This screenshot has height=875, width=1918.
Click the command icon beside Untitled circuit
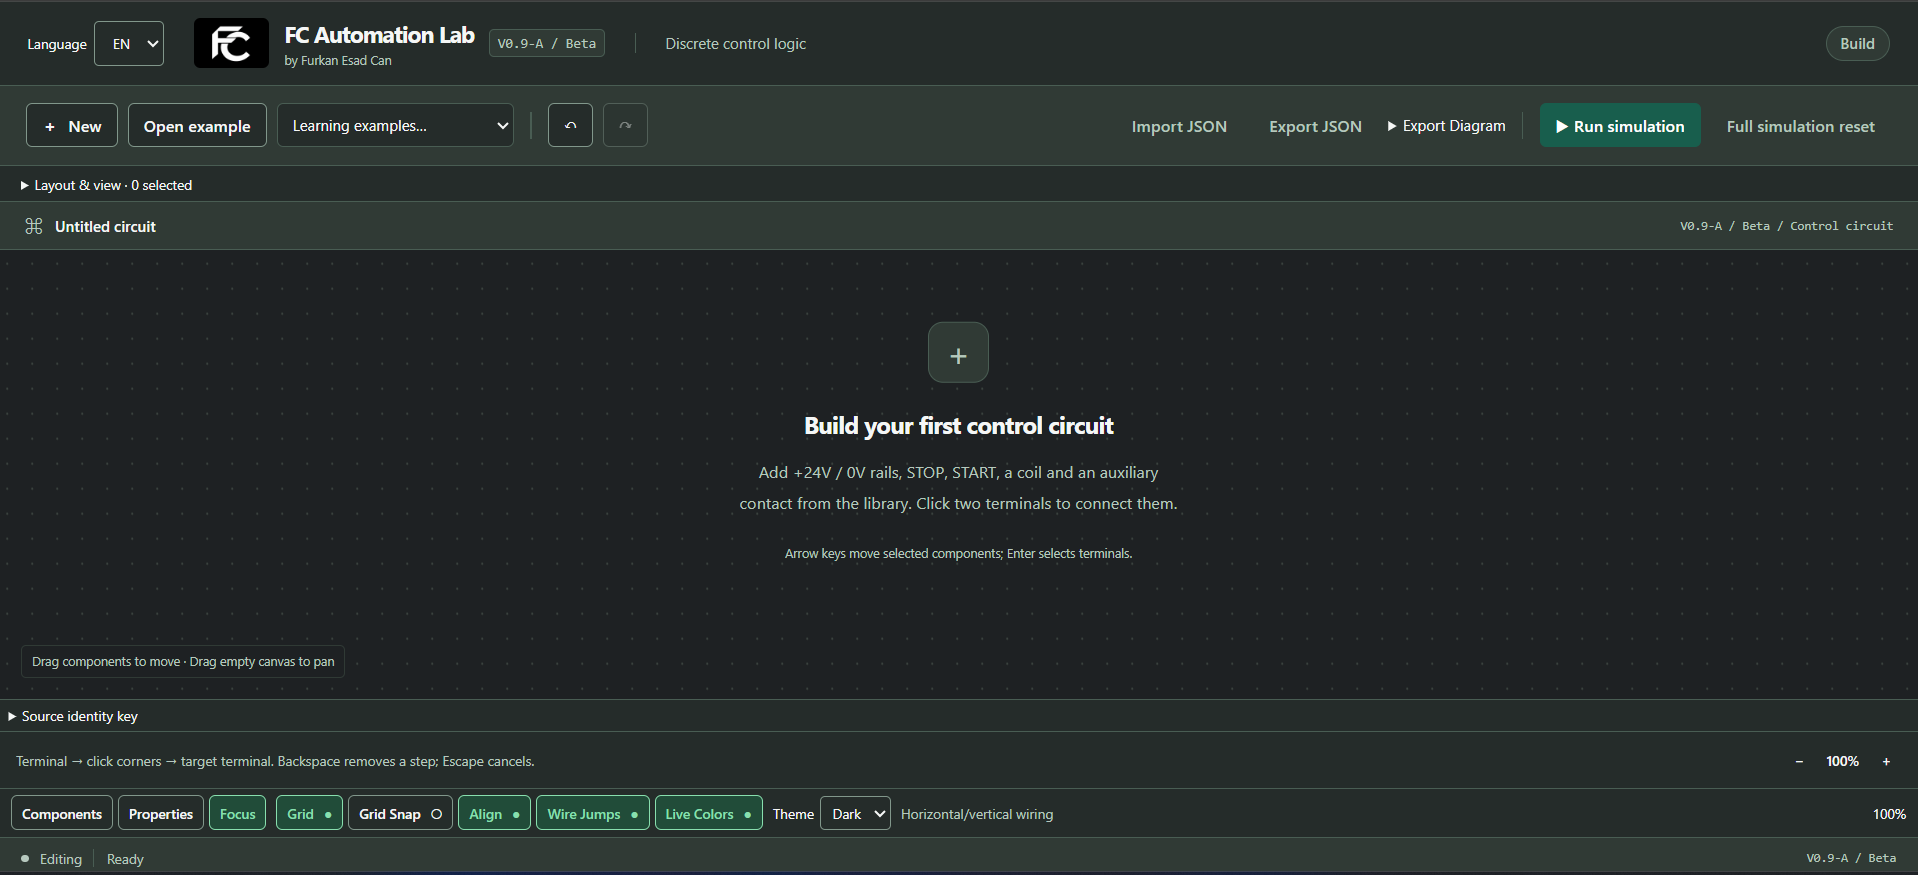tap(34, 226)
